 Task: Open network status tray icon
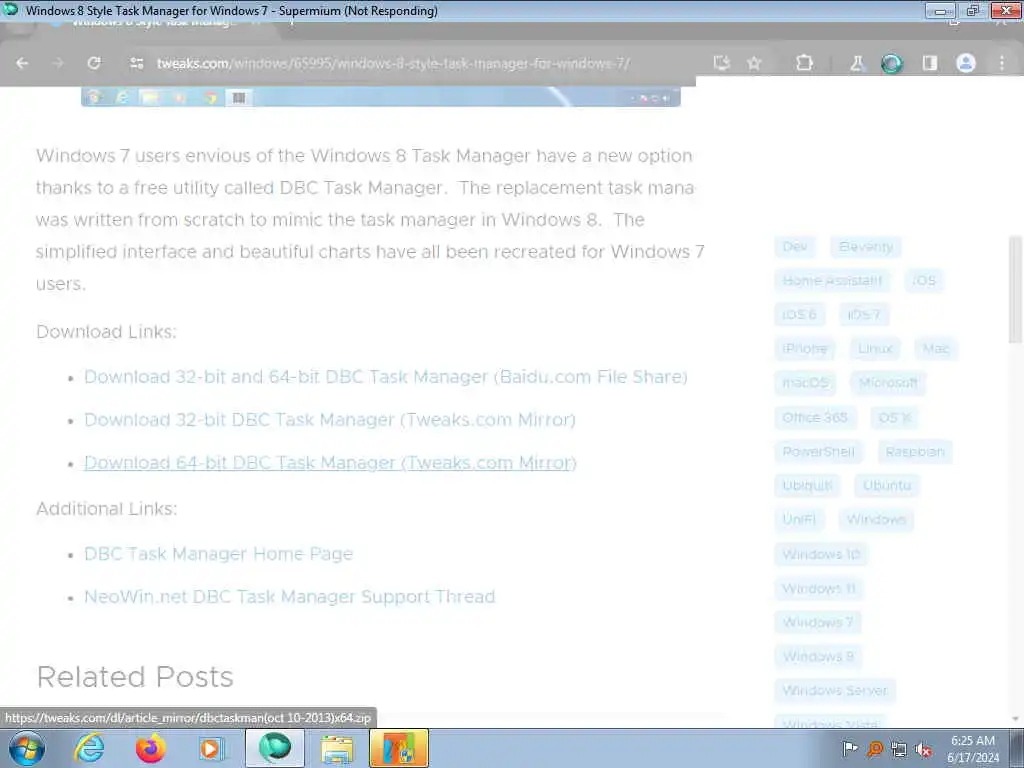tap(899, 749)
